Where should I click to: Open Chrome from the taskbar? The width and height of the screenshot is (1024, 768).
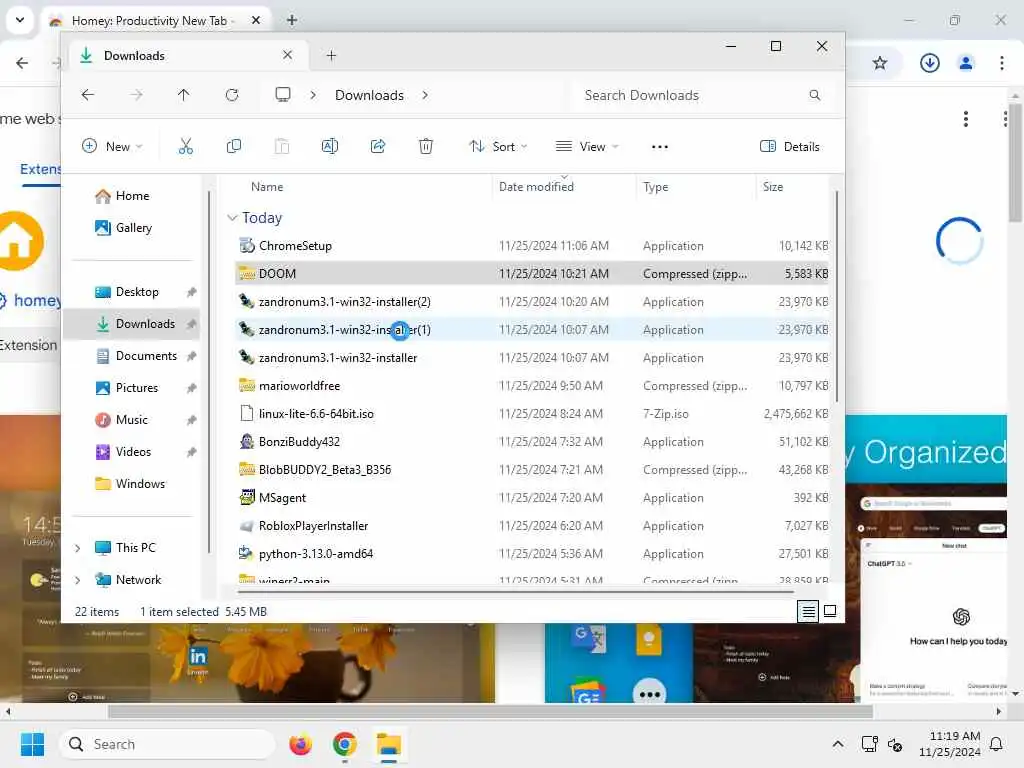(x=344, y=744)
